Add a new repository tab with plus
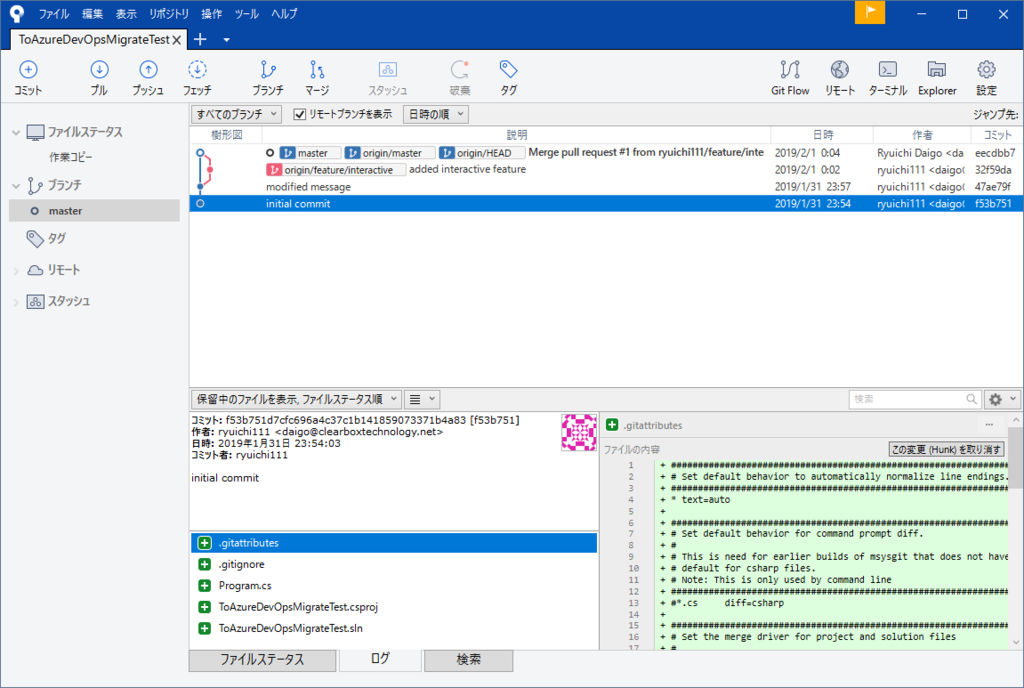 coord(200,39)
